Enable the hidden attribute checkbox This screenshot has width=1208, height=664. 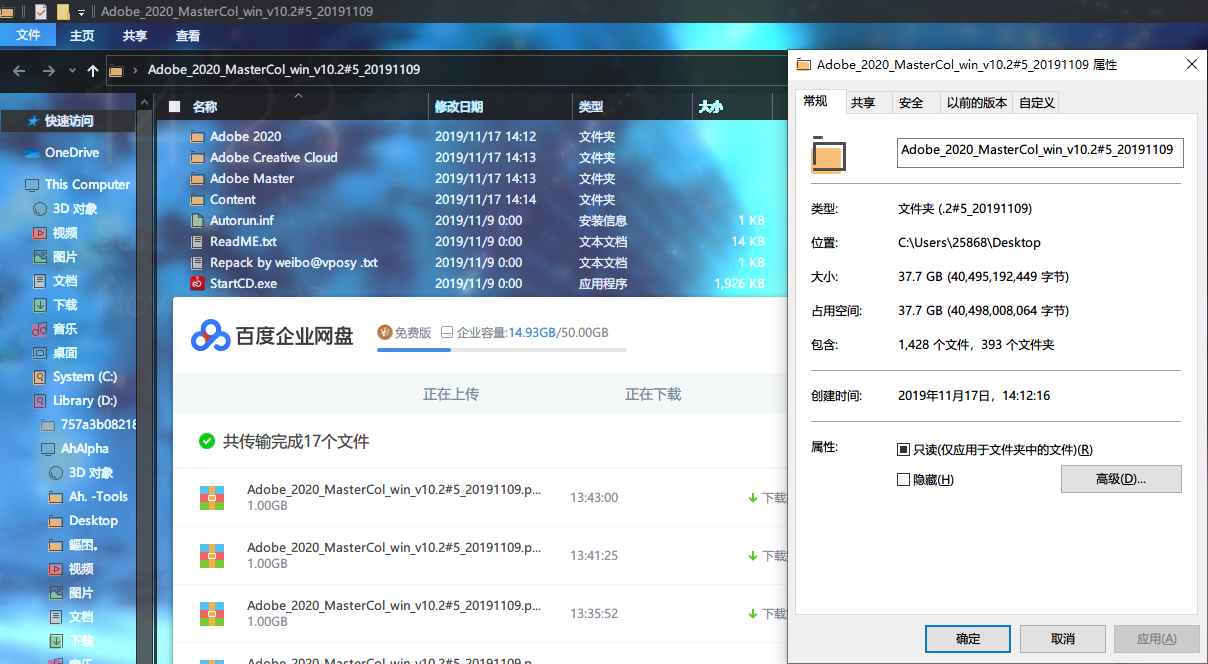(903, 480)
